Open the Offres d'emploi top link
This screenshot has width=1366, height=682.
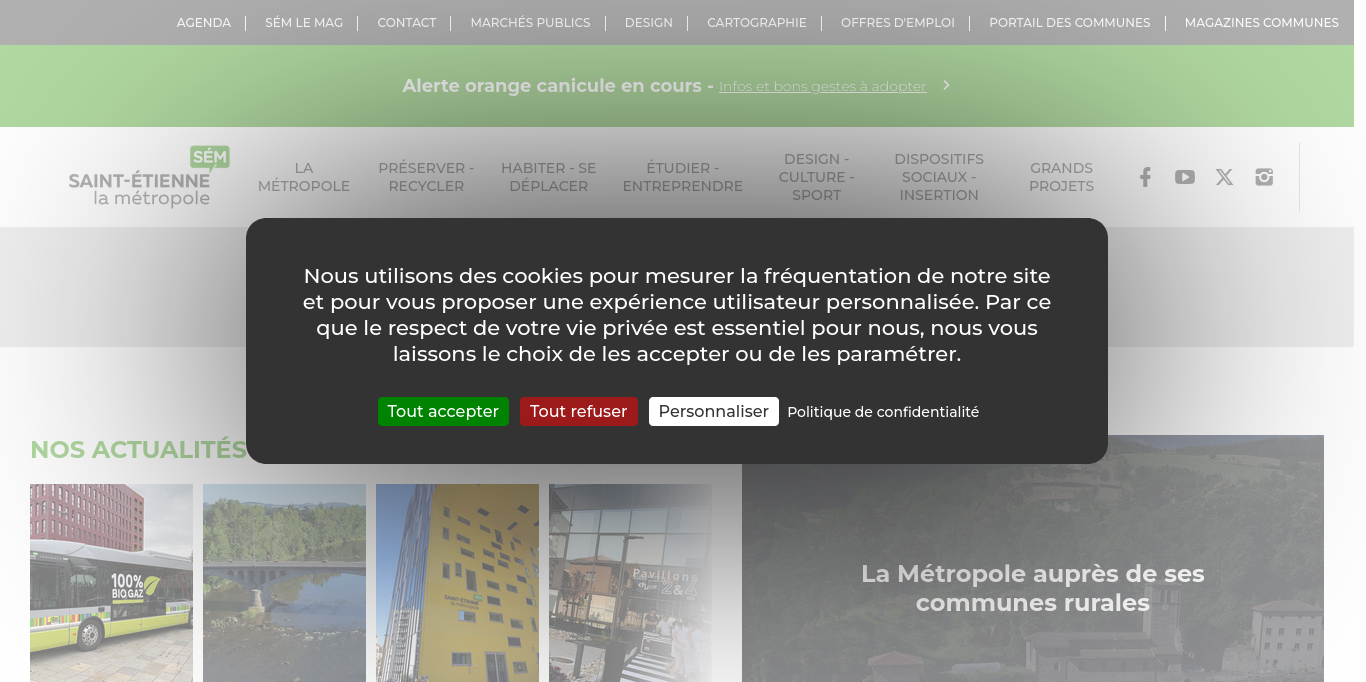[898, 22]
